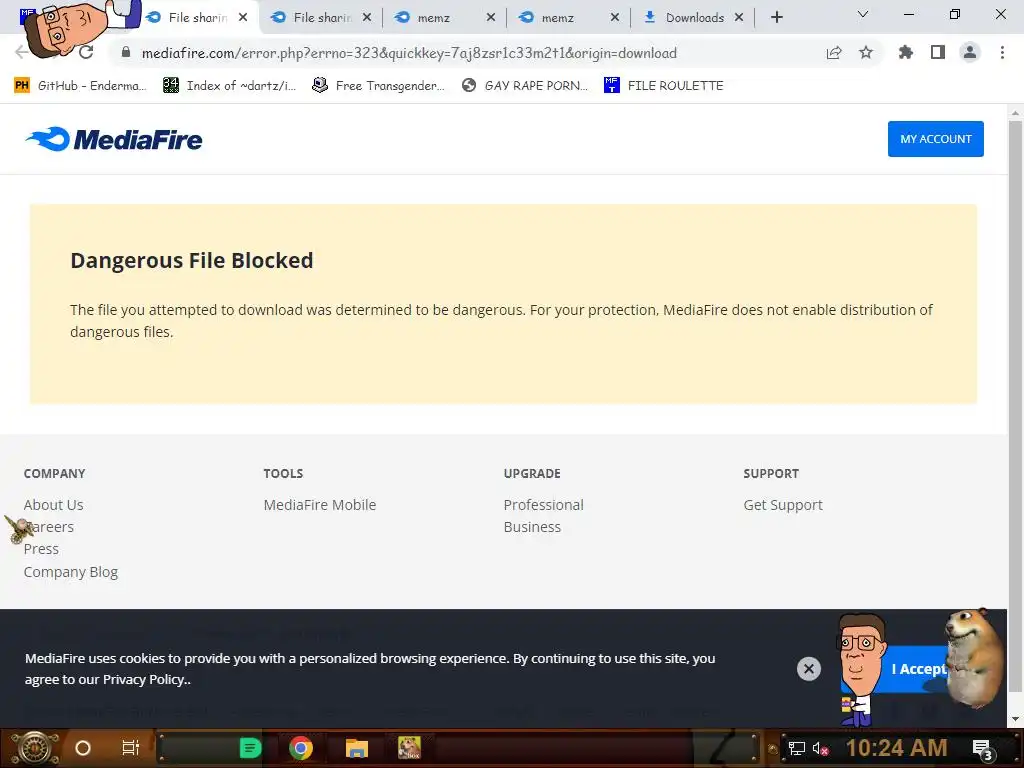
Task: Open the Index of ~dartz bookmark
Action: (x=229, y=86)
